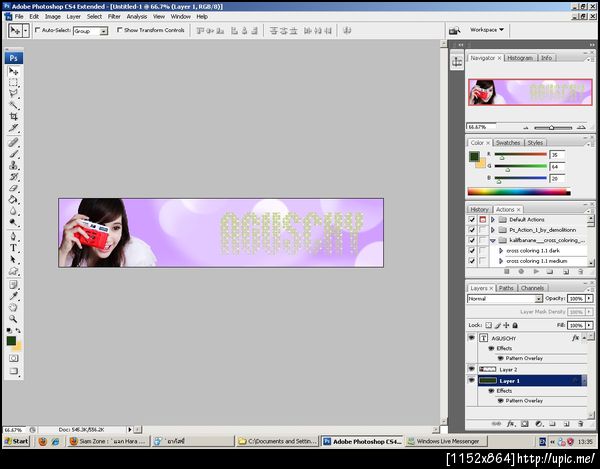600x469 pixels.
Task: Select the Notes tool
Action: tap(13, 285)
